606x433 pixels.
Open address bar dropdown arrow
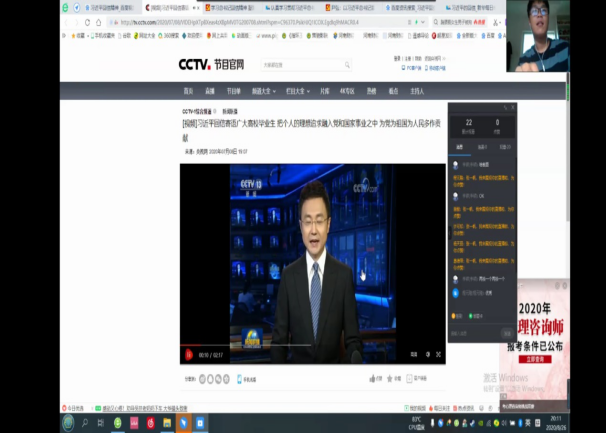pos(423,22)
